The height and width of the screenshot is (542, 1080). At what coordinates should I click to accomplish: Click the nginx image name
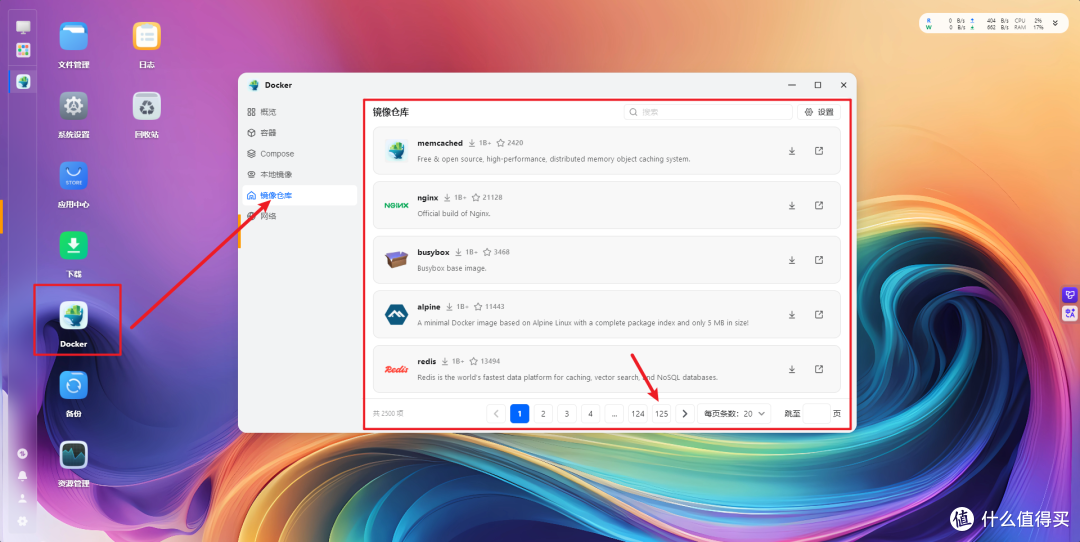click(x=428, y=198)
